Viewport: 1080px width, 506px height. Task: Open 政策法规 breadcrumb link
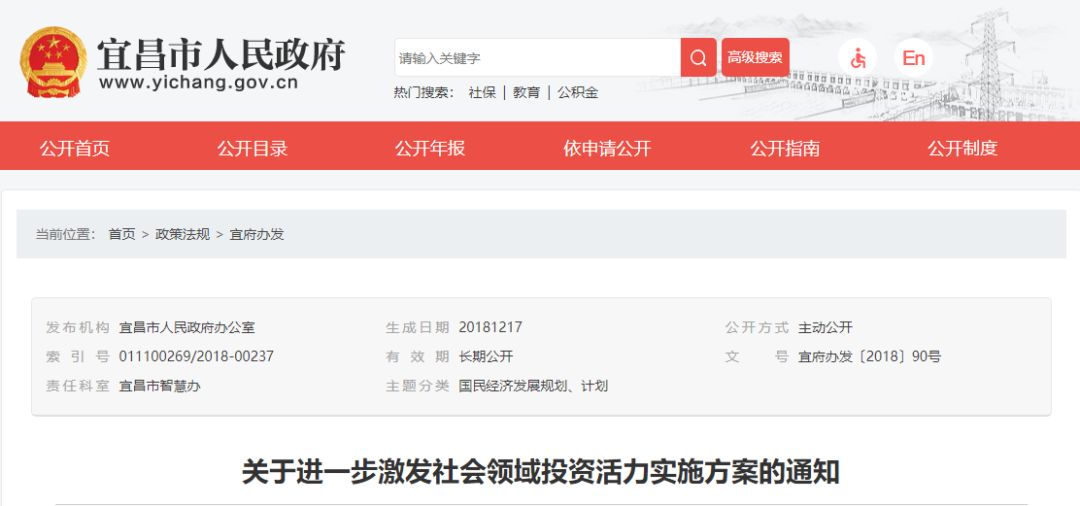tap(183, 234)
